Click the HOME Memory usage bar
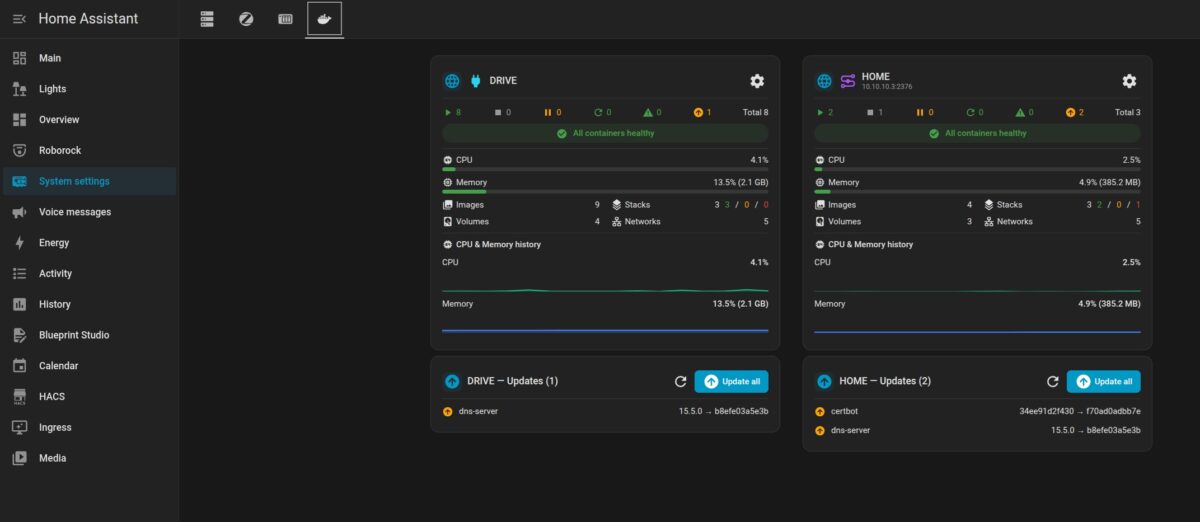This screenshot has height=522, width=1200. pos(977,192)
